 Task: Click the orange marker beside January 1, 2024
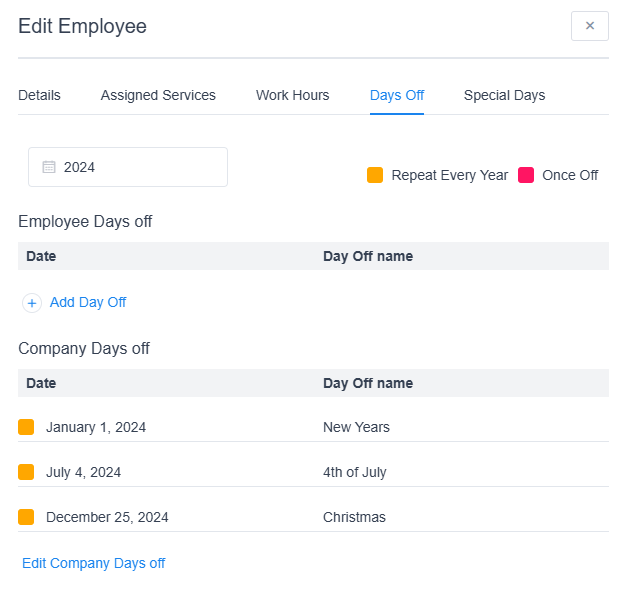tap(26, 427)
